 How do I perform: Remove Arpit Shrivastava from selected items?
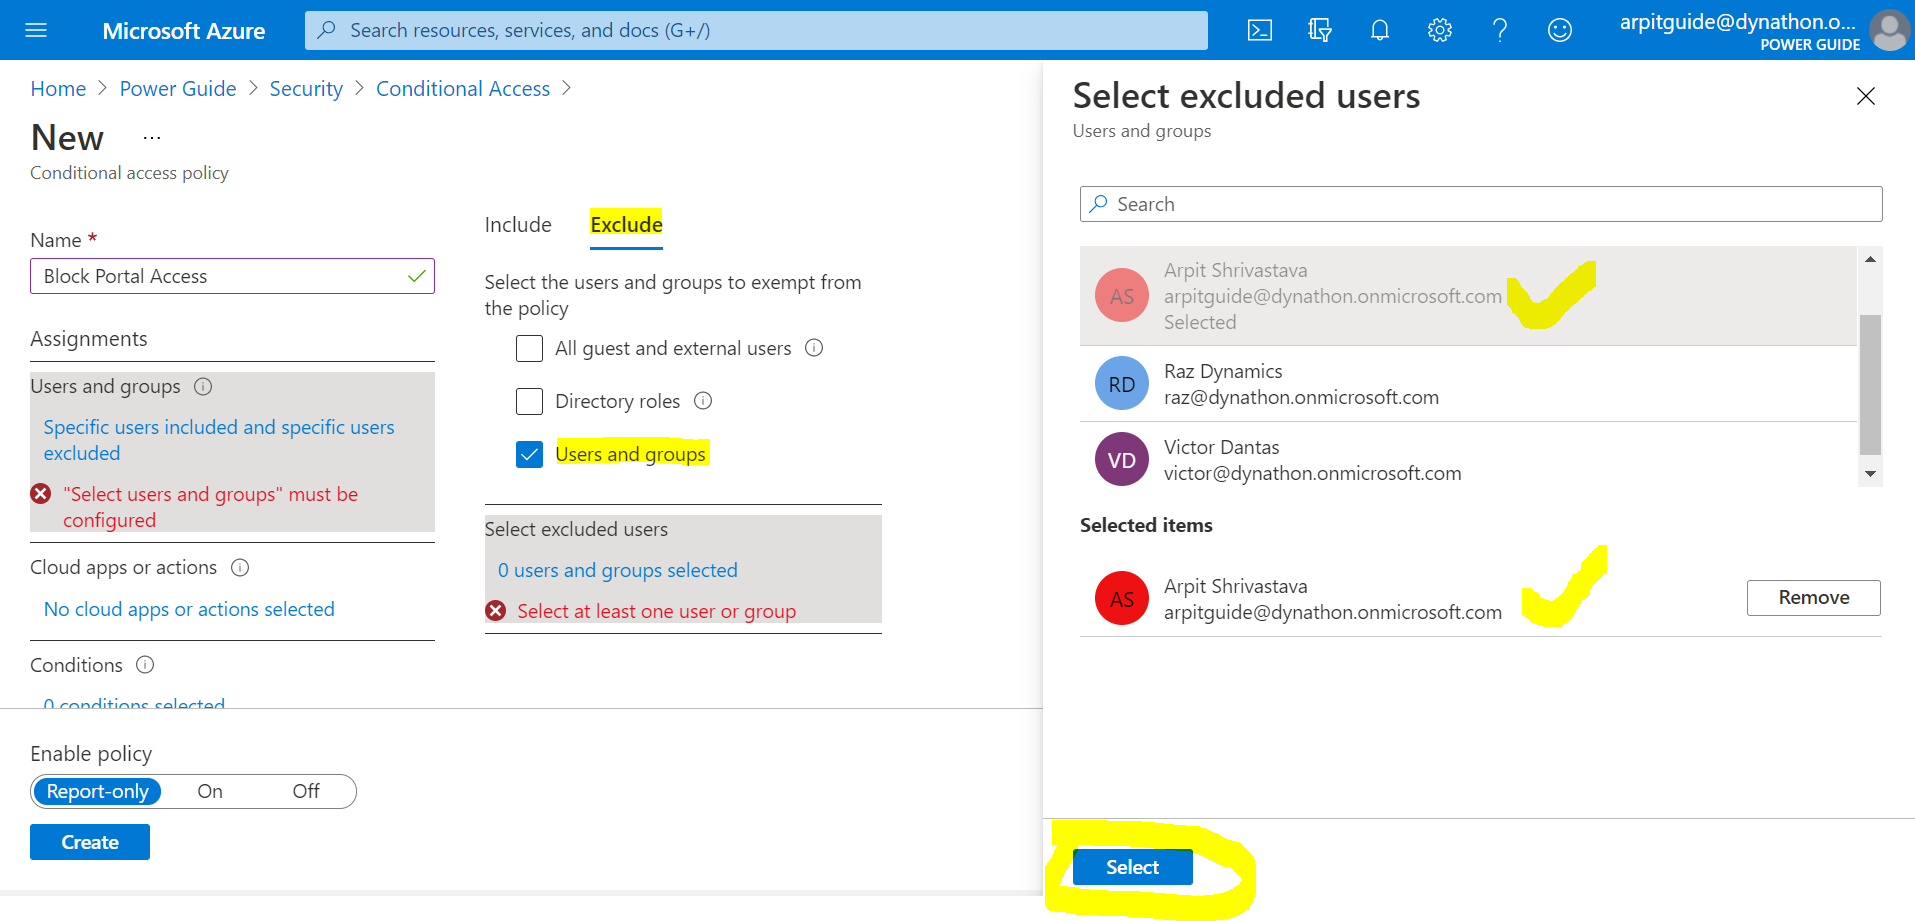(1813, 598)
